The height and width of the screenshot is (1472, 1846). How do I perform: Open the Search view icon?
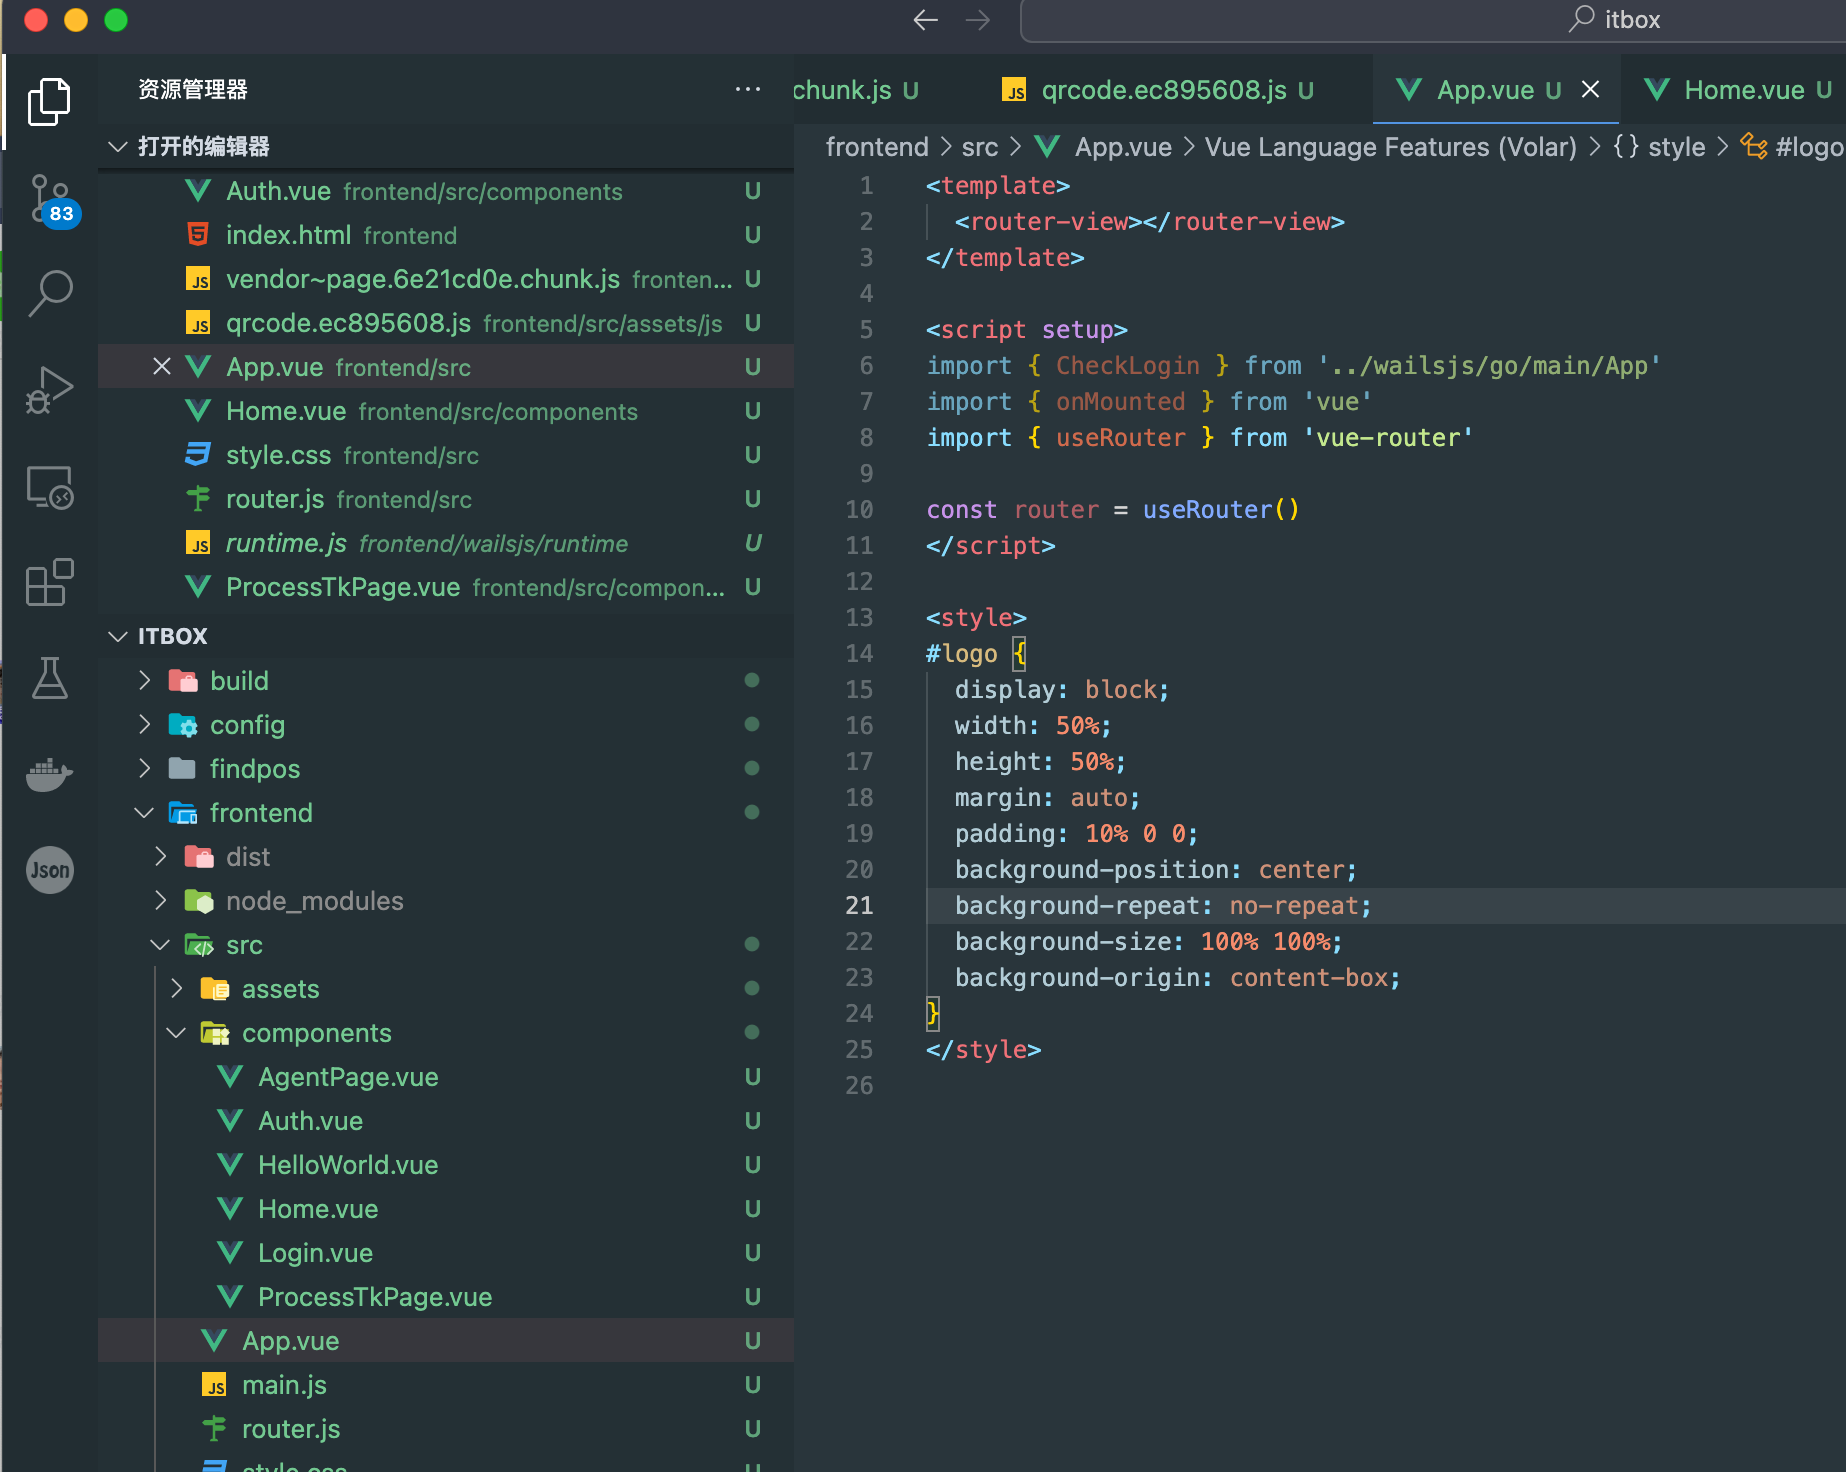coord(50,292)
